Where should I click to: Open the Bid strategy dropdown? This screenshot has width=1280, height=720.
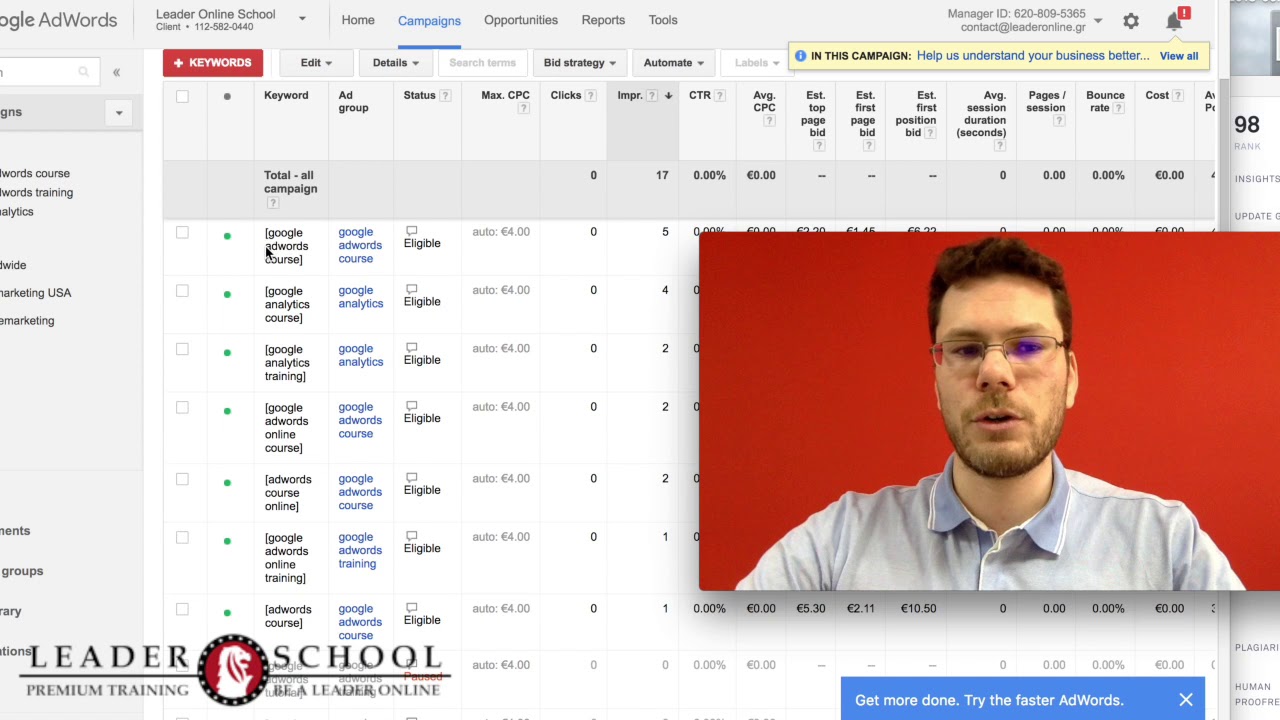(579, 62)
